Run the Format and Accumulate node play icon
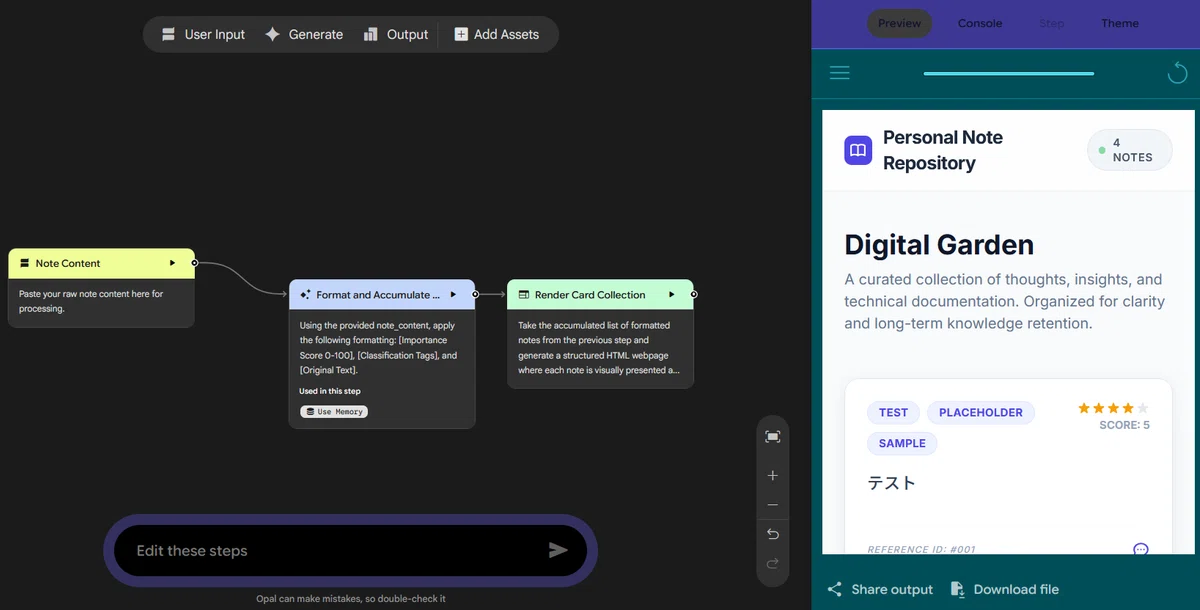The image size is (1200, 610). click(x=453, y=295)
